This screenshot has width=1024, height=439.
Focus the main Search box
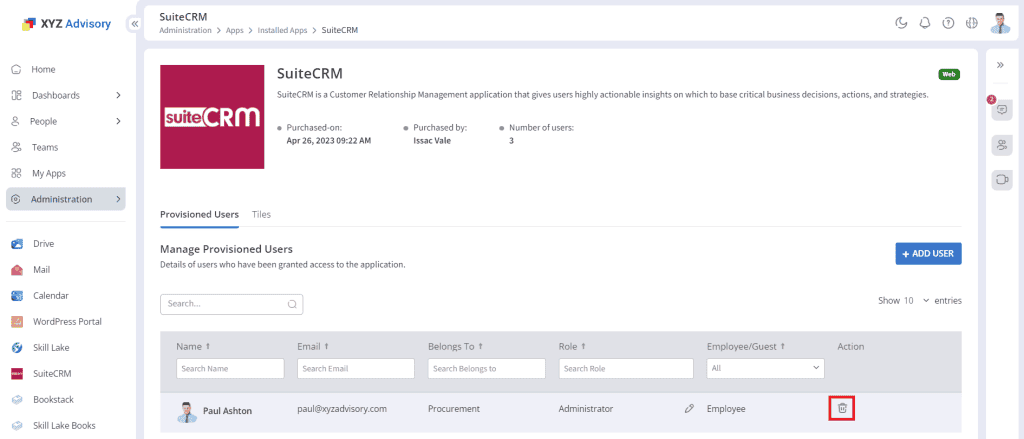(x=231, y=304)
